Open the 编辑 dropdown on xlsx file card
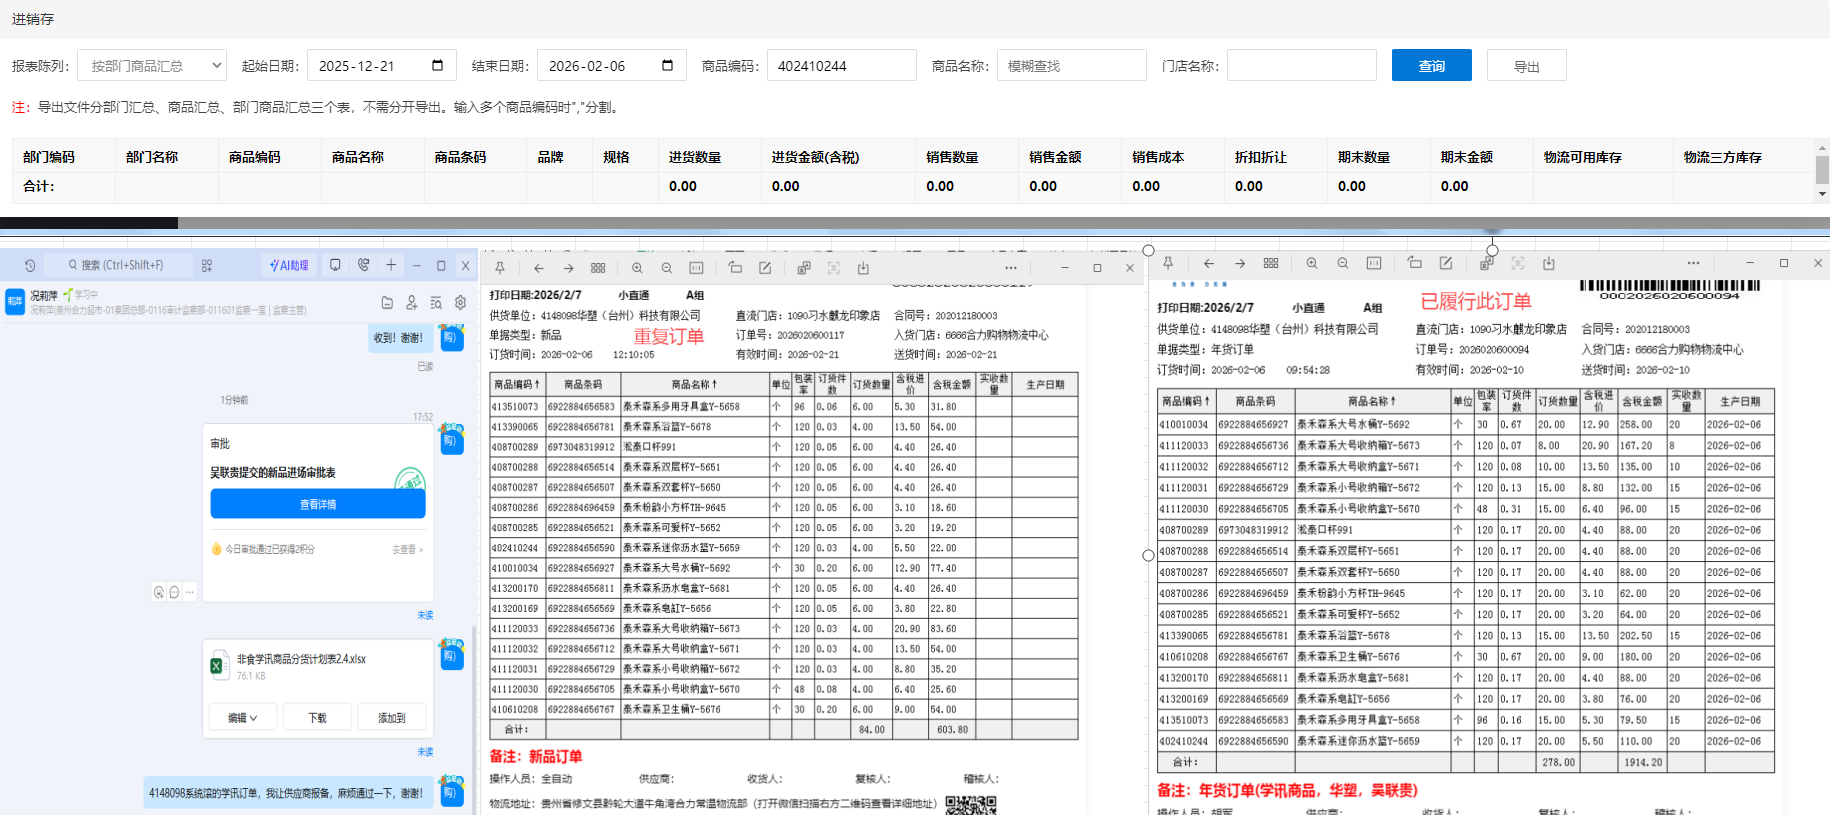The width and height of the screenshot is (1830, 815). 242,718
